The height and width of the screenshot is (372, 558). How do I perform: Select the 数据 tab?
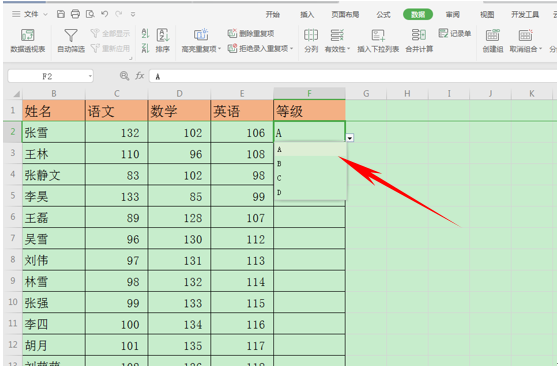418,15
